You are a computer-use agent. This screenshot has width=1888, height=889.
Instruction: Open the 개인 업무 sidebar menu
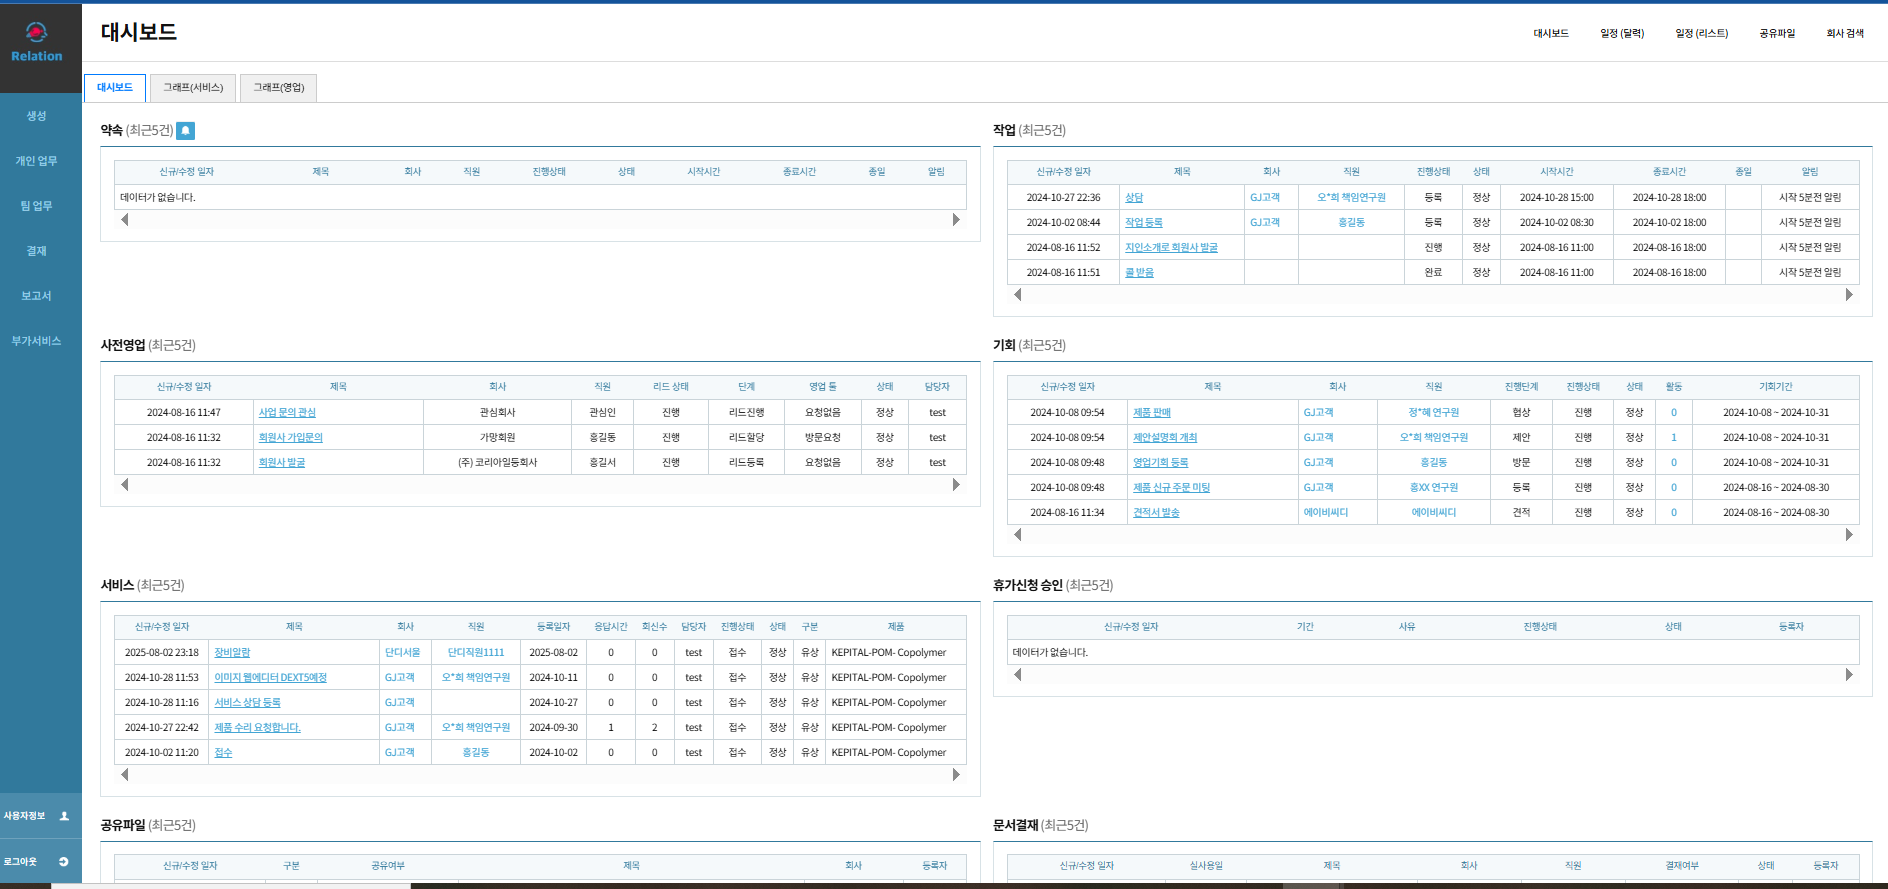point(37,161)
